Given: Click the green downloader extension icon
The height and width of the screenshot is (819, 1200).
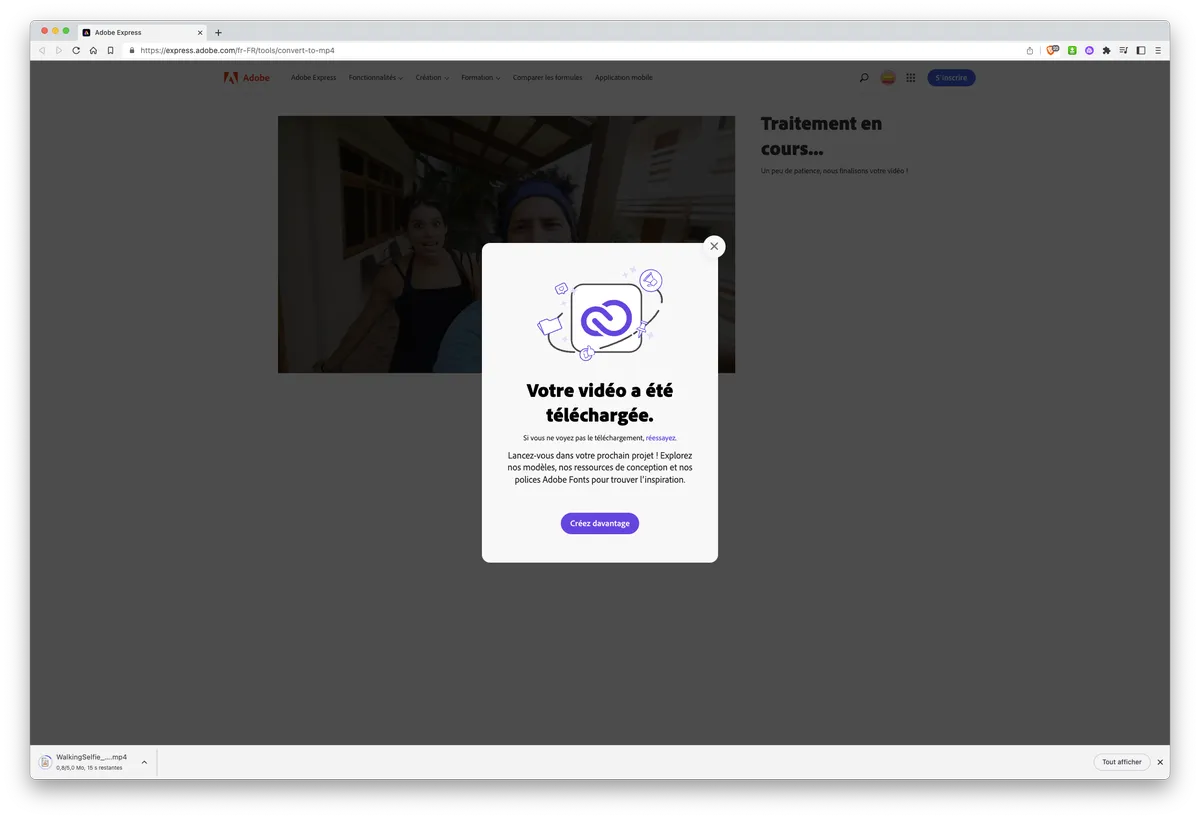Looking at the screenshot, I should 1072,50.
